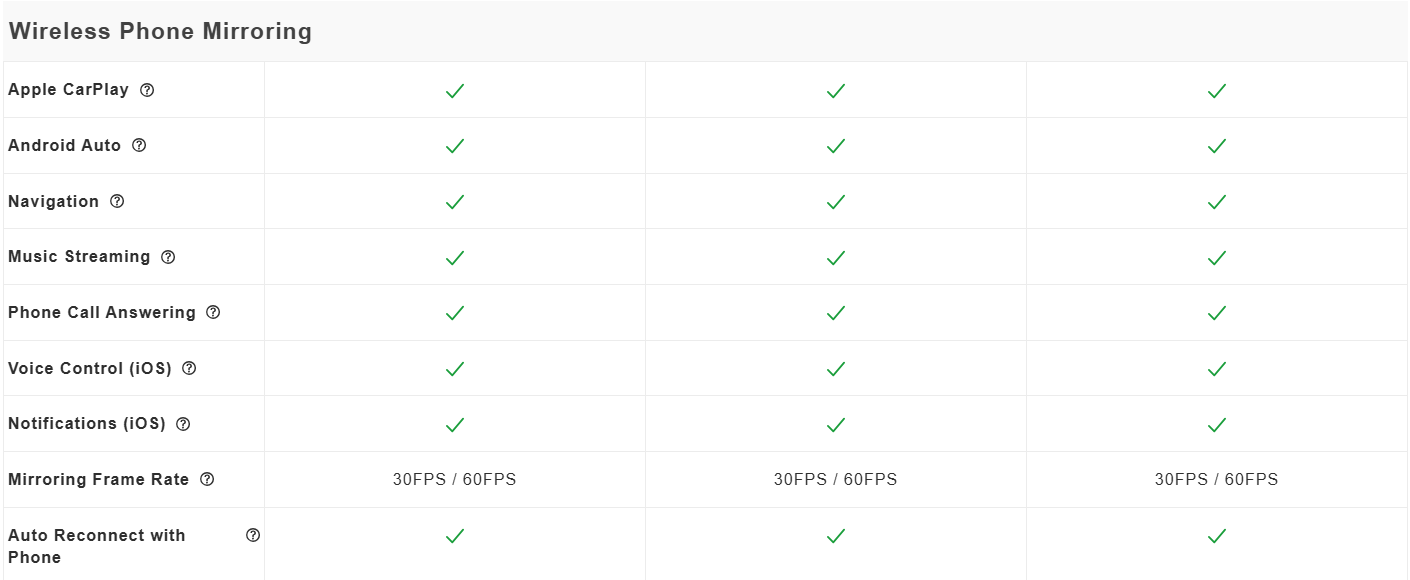Click middle column Navigation checkmark
Screen dimensions: 1410x580
836,202
